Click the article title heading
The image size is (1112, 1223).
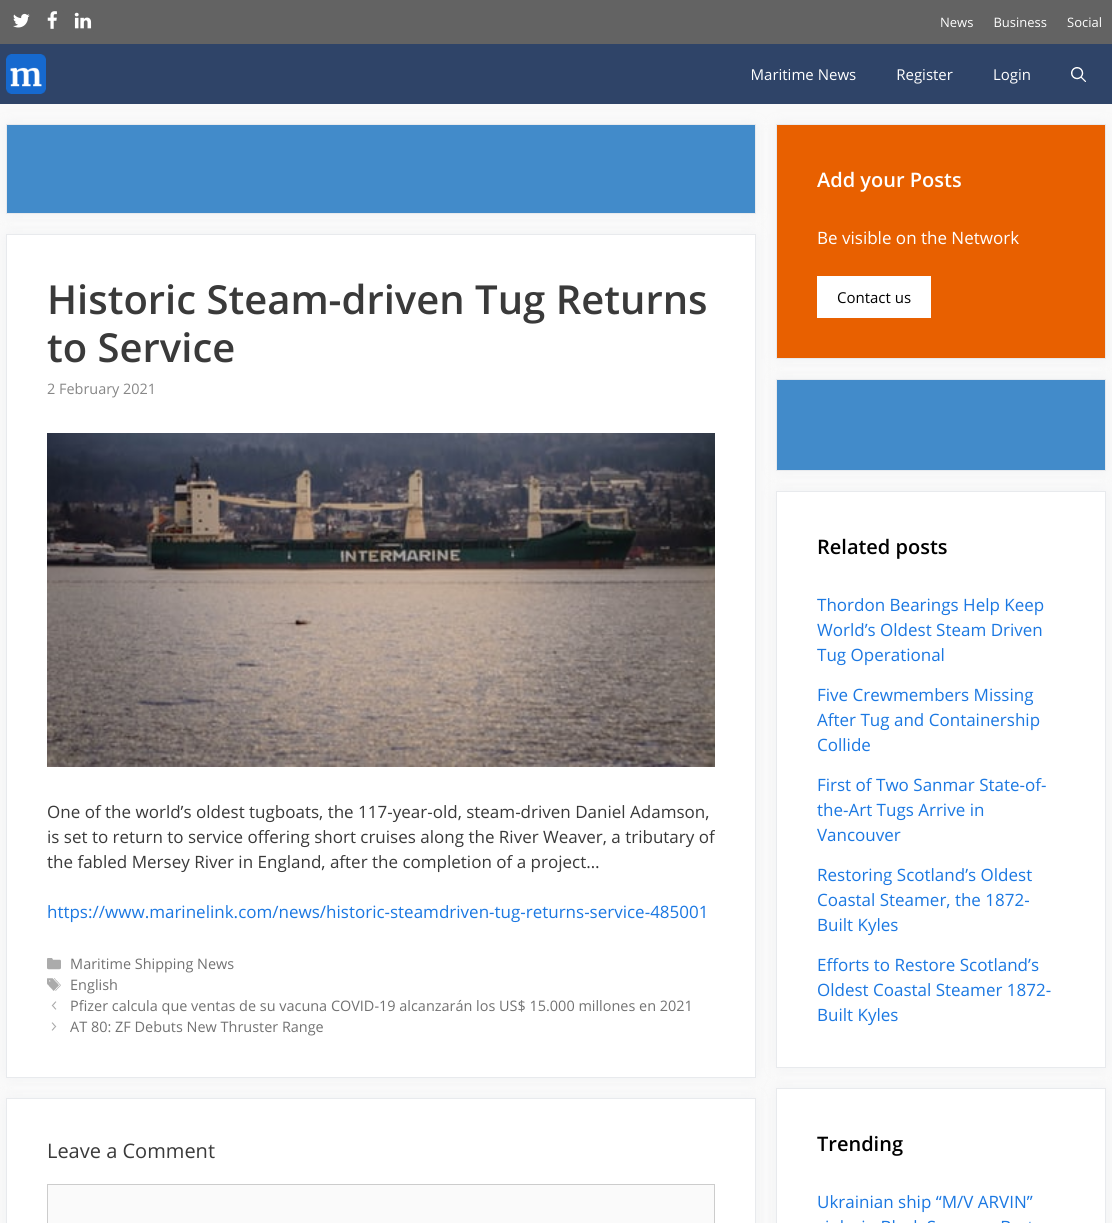377,324
